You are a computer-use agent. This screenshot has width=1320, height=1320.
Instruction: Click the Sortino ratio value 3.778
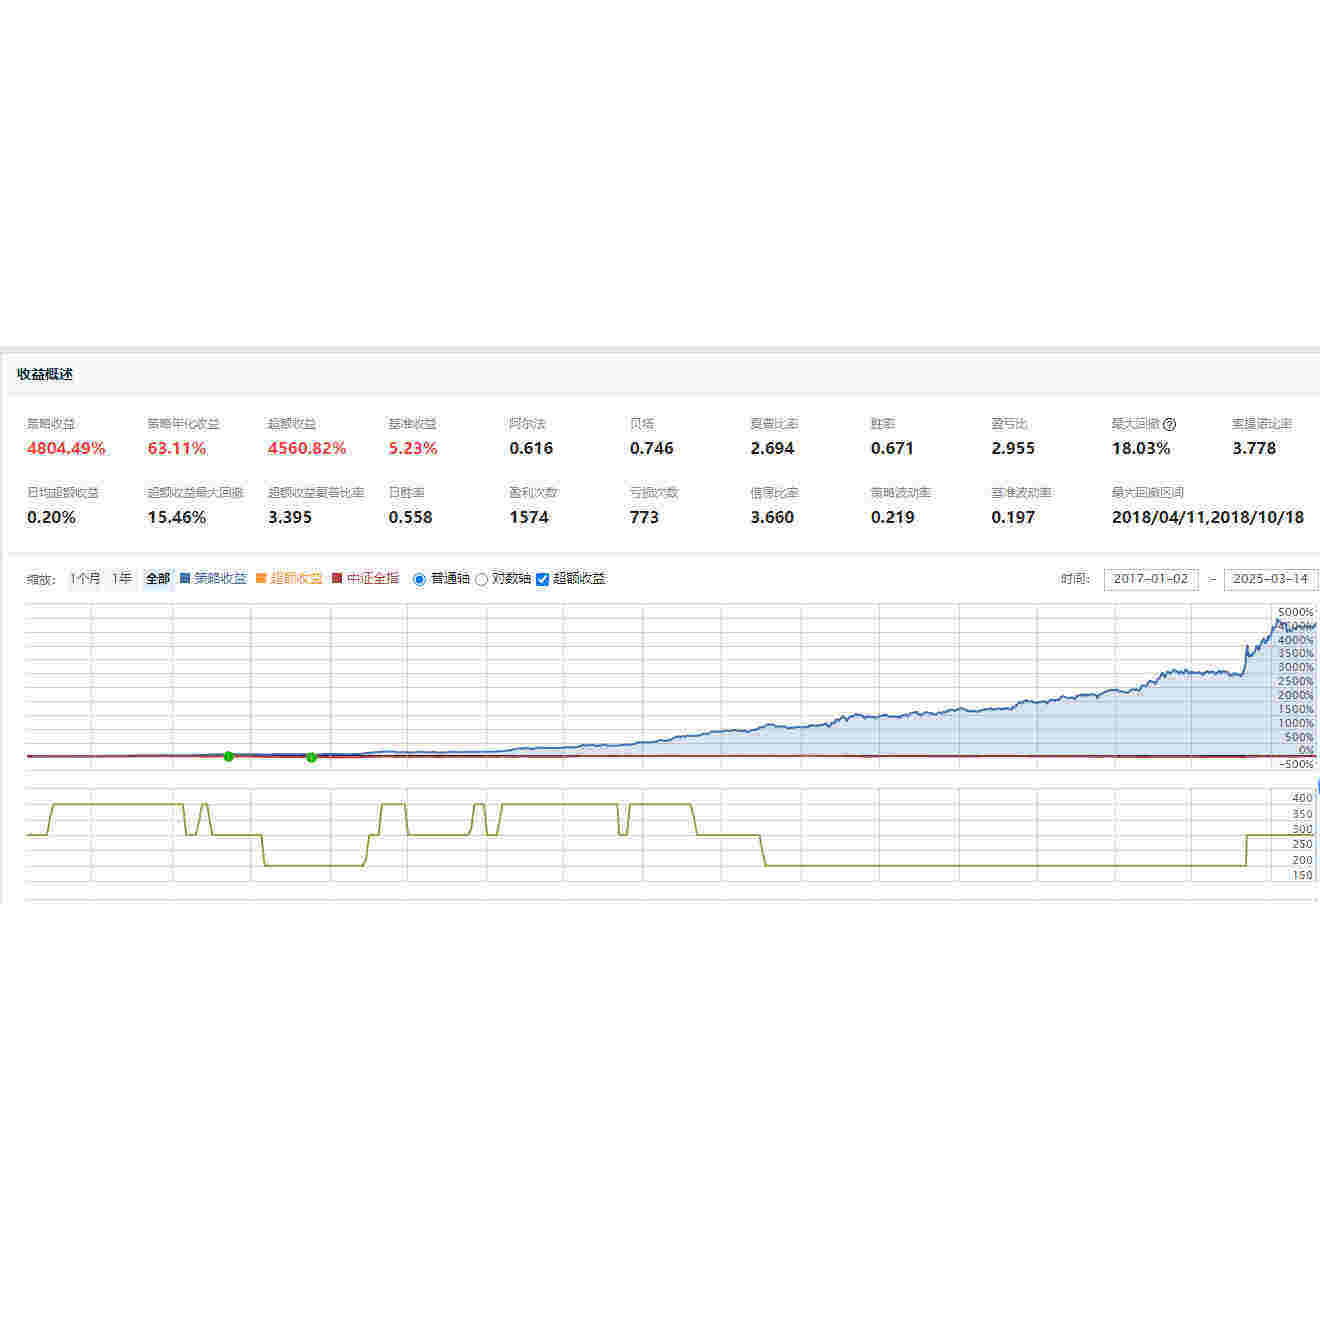click(x=1254, y=449)
